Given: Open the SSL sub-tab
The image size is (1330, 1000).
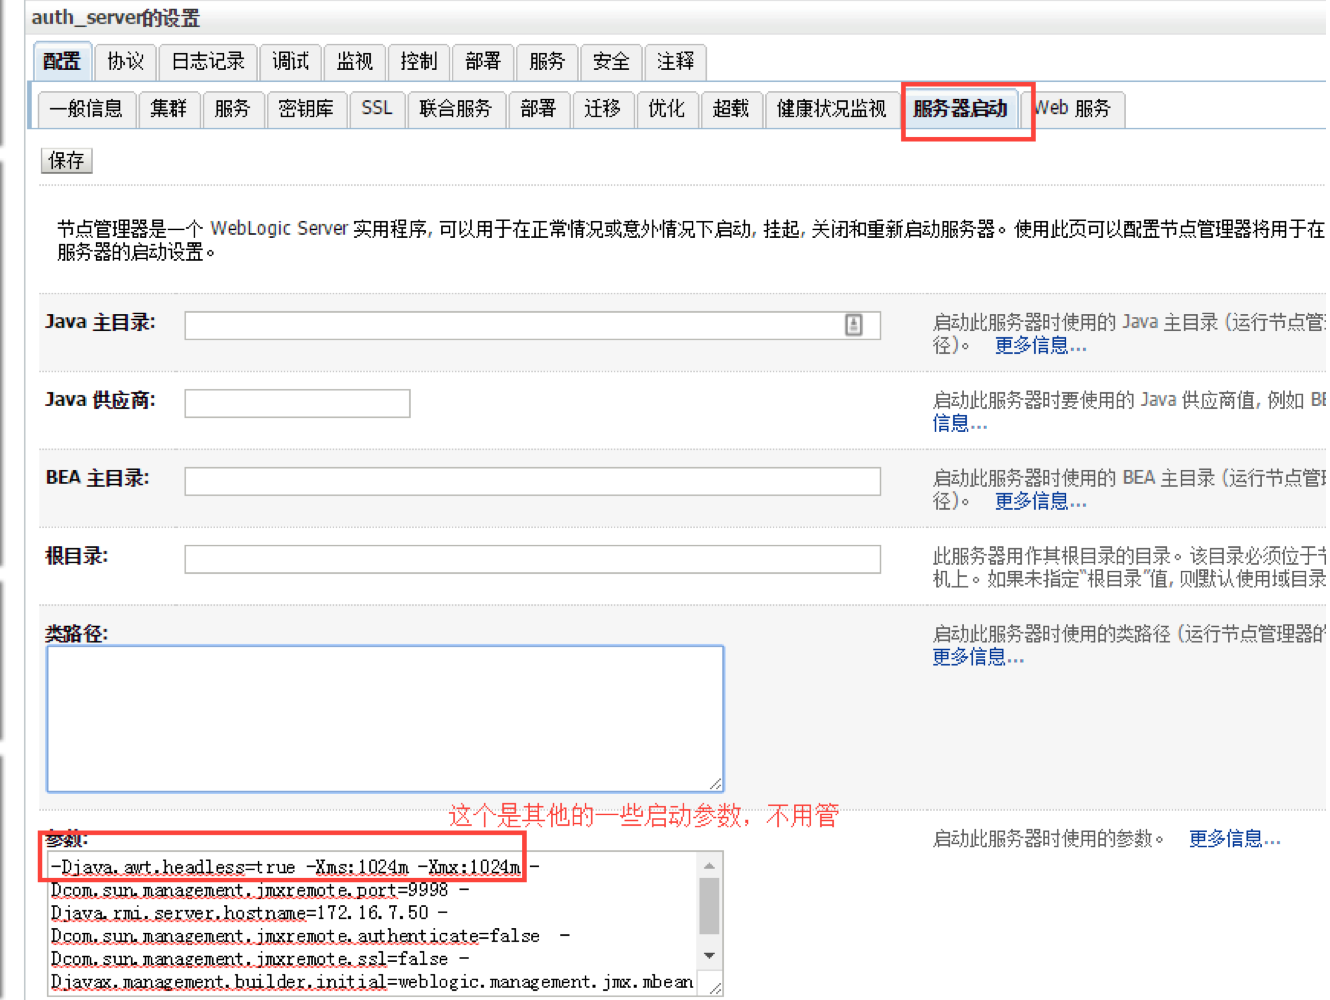Looking at the screenshot, I should (377, 109).
